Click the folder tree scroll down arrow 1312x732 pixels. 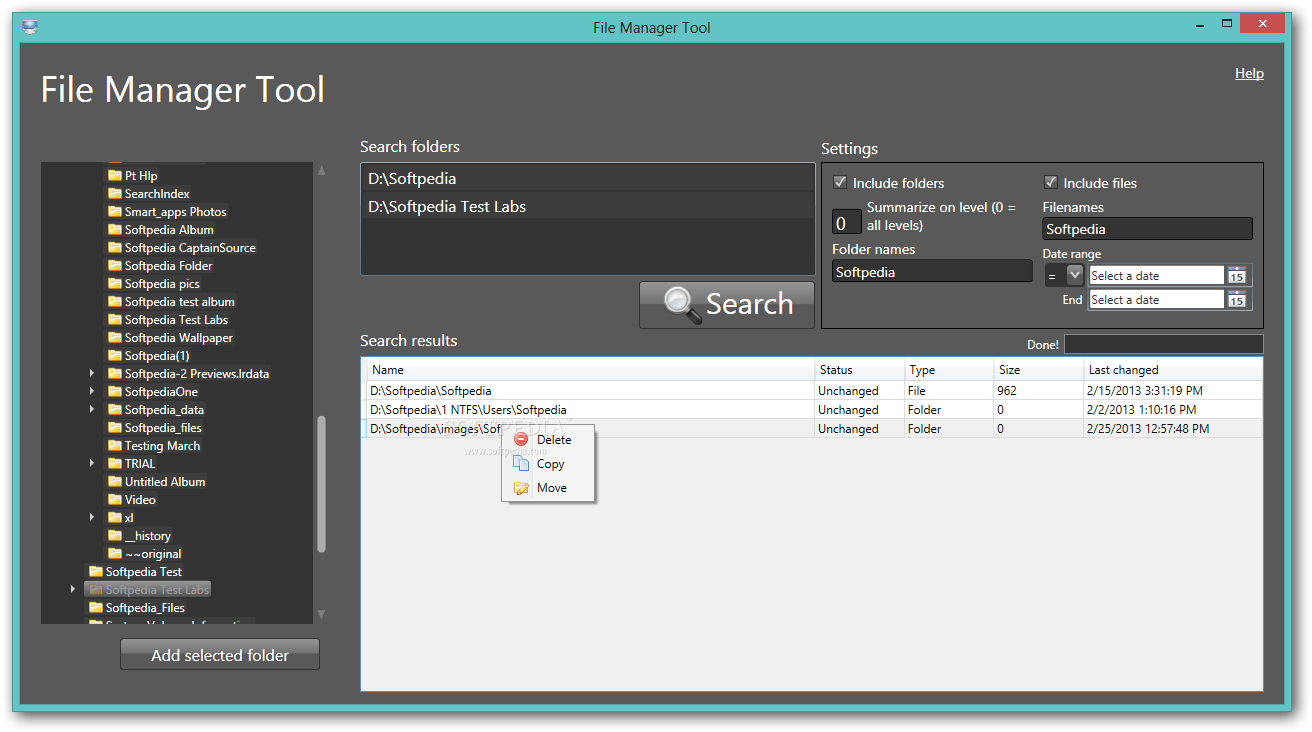pos(321,614)
